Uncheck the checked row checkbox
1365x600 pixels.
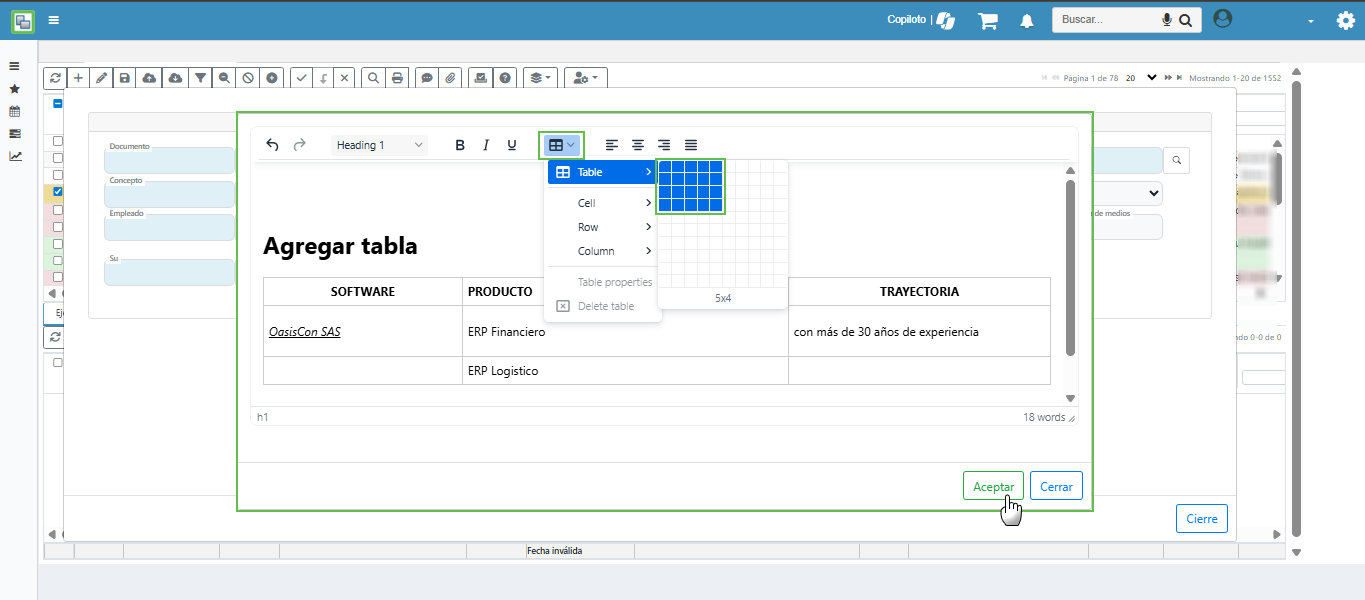(x=58, y=191)
